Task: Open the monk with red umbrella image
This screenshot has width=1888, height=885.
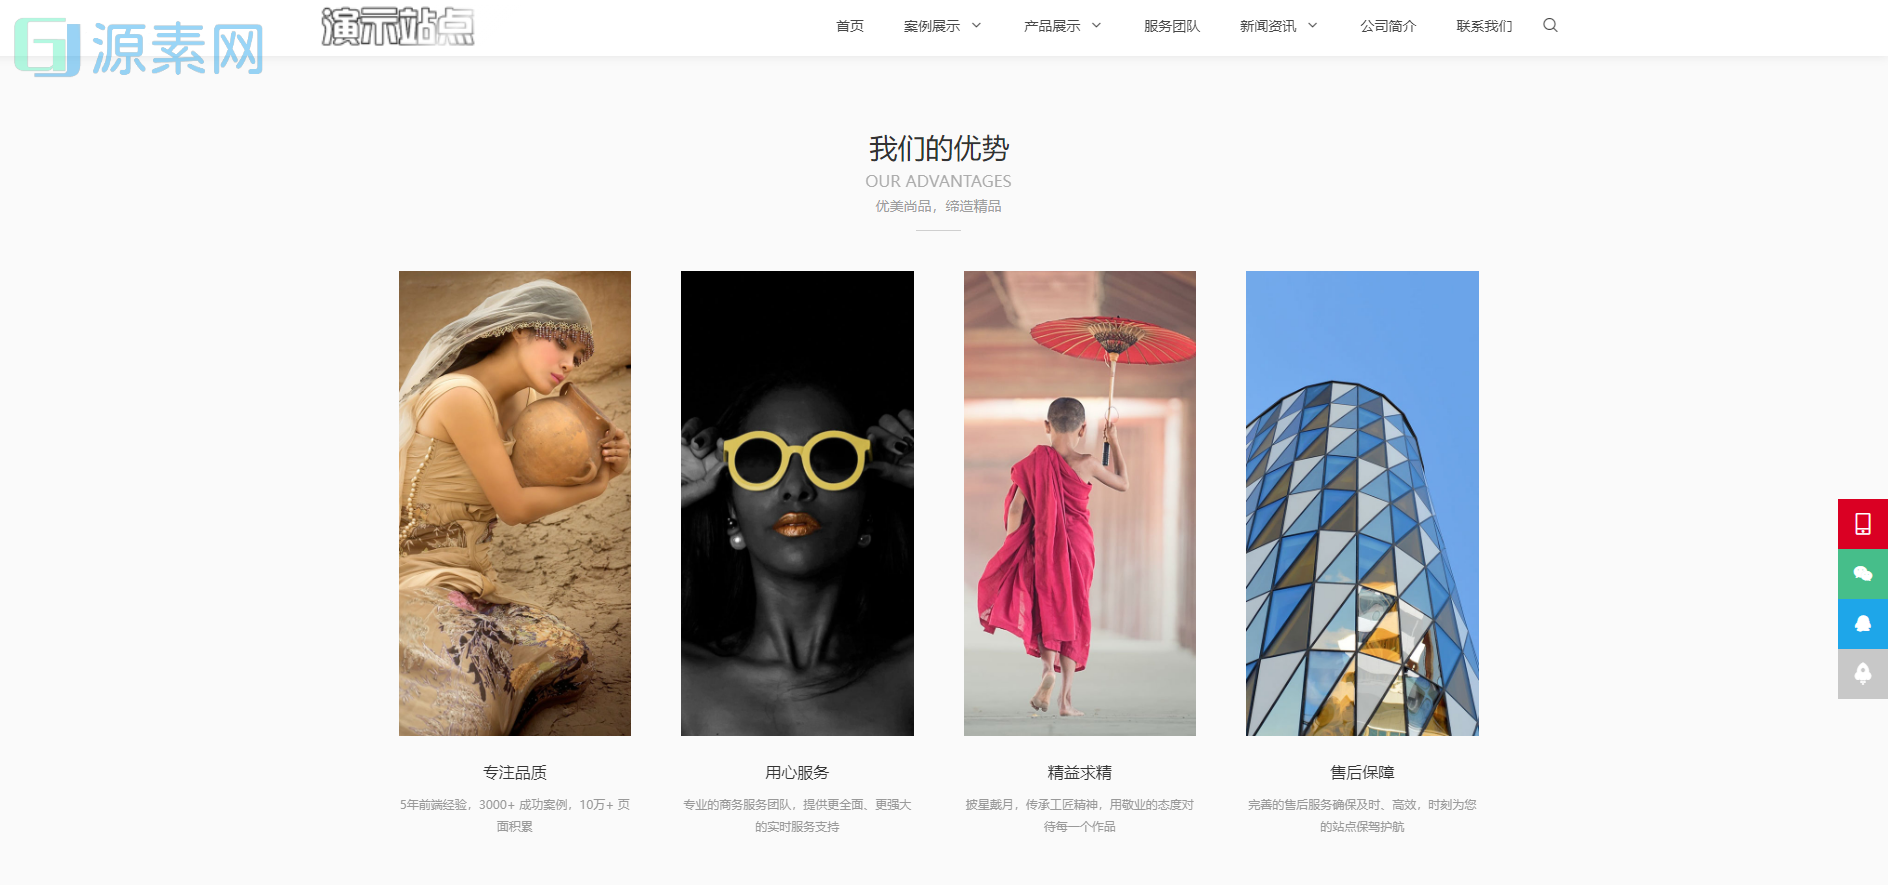Action: click(x=1080, y=503)
